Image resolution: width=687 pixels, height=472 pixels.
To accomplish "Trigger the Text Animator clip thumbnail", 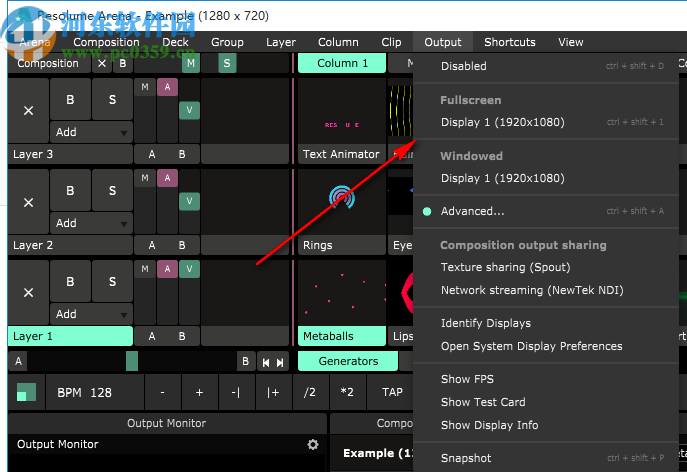I will click(342, 111).
